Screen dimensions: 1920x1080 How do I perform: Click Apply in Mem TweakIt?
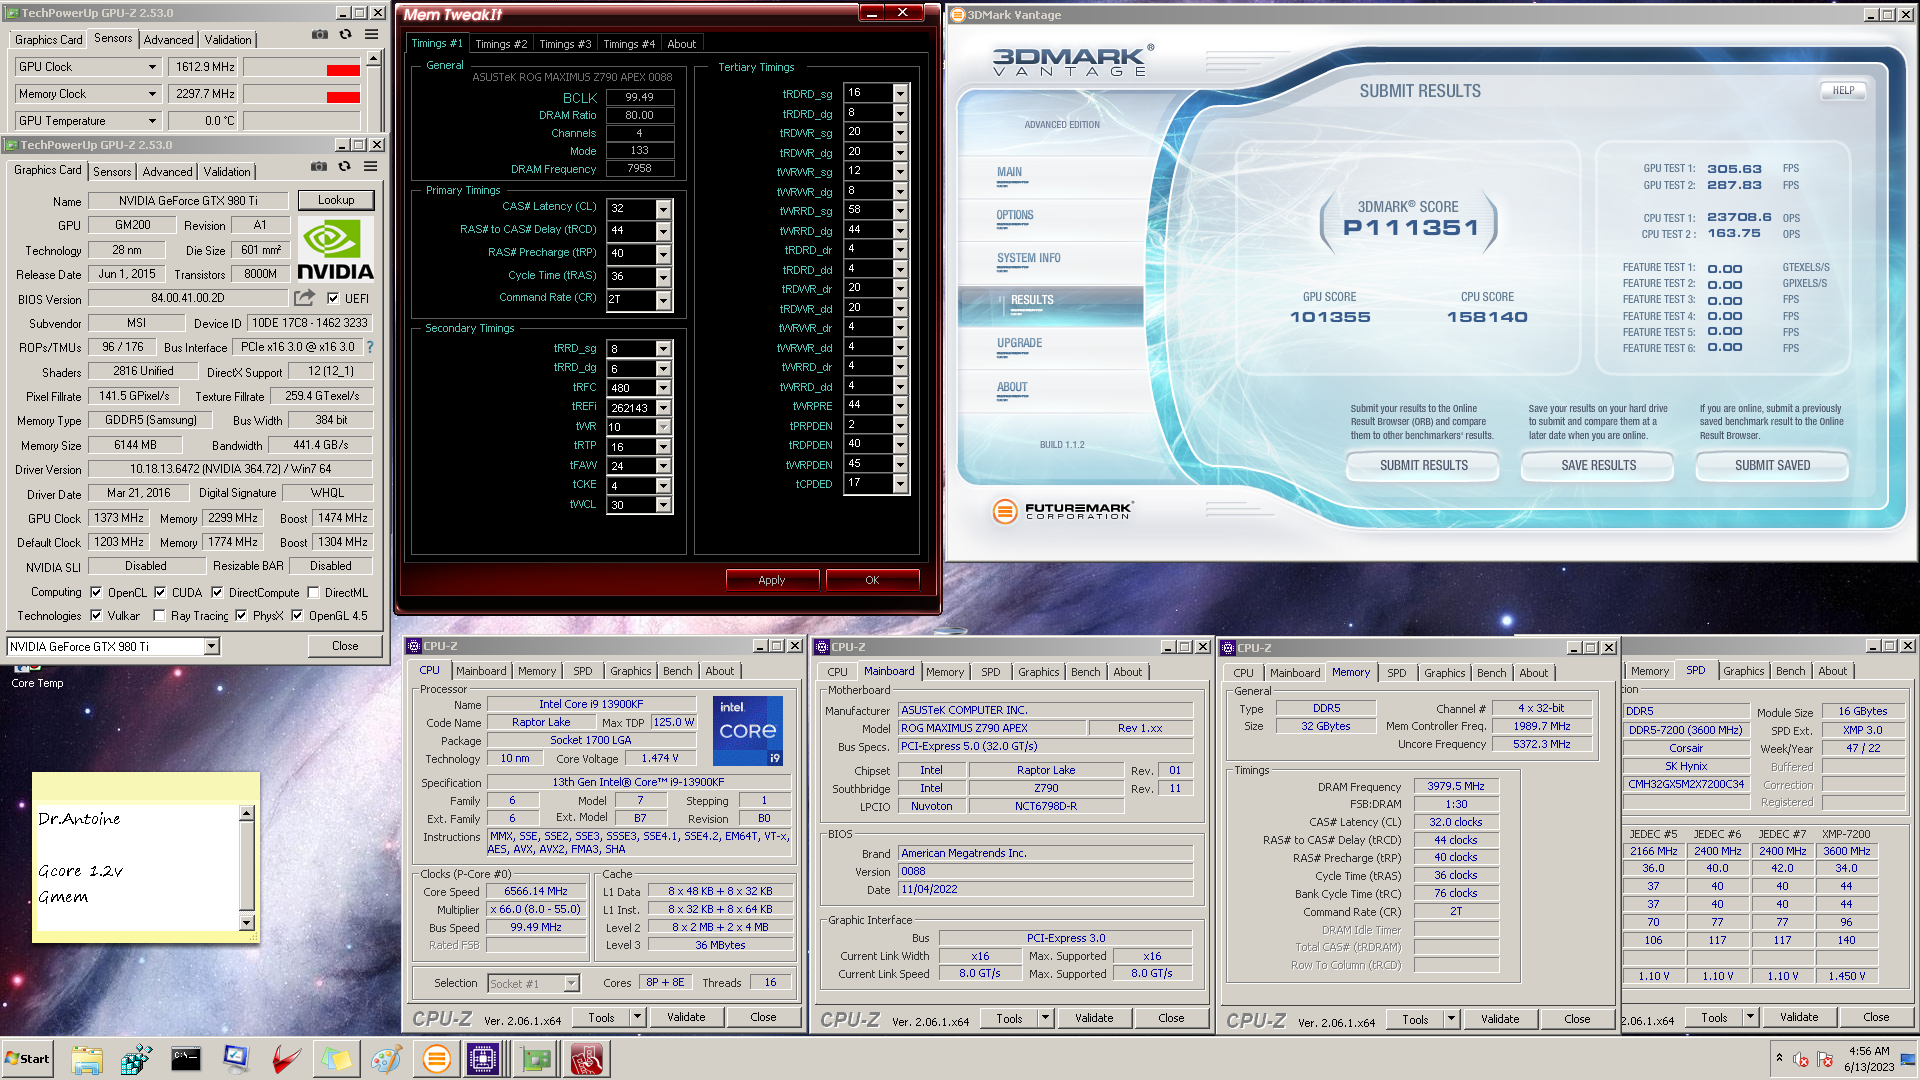point(772,580)
